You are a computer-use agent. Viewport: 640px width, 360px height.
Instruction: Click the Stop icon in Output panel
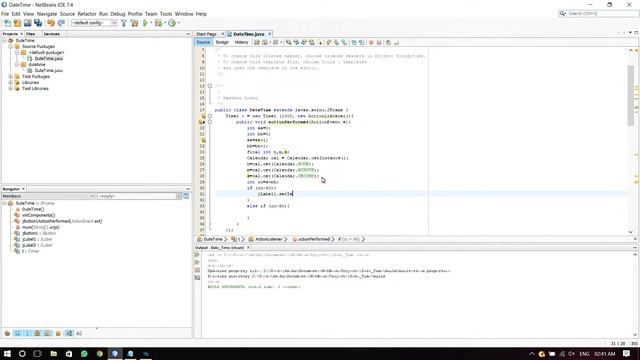[197, 270]
